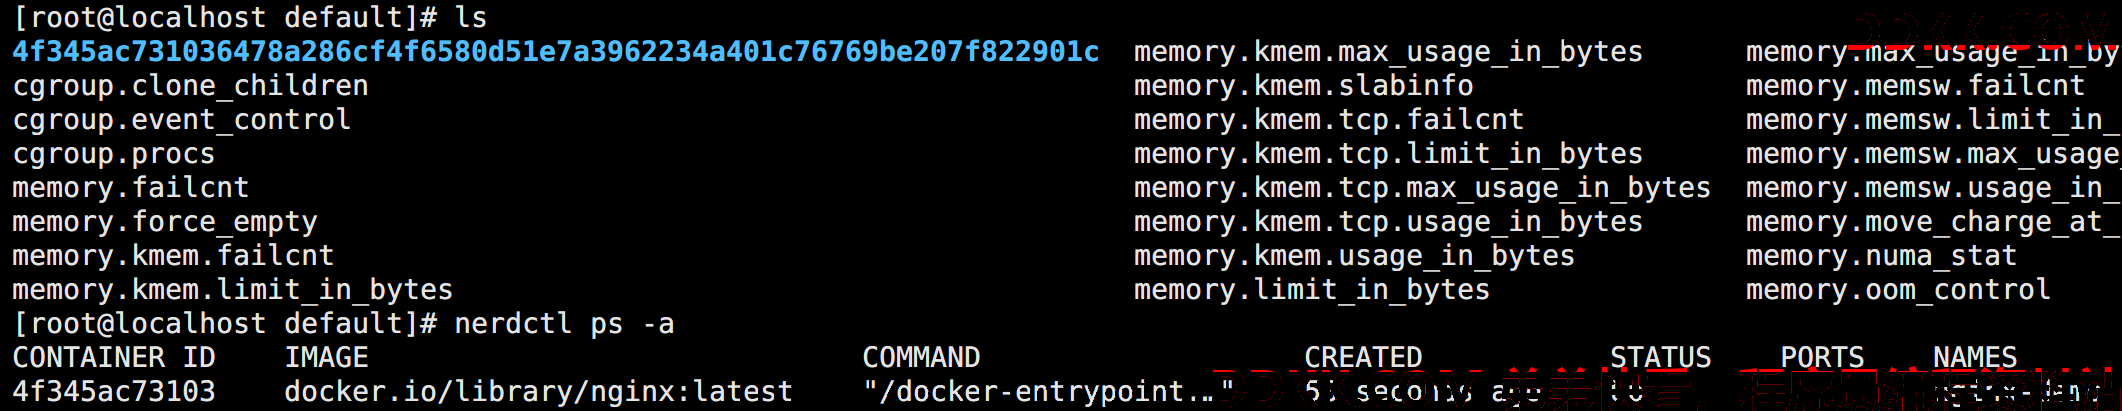Select the cgroup.clone_children file name
2122x411 pixels.
(190, 86)
